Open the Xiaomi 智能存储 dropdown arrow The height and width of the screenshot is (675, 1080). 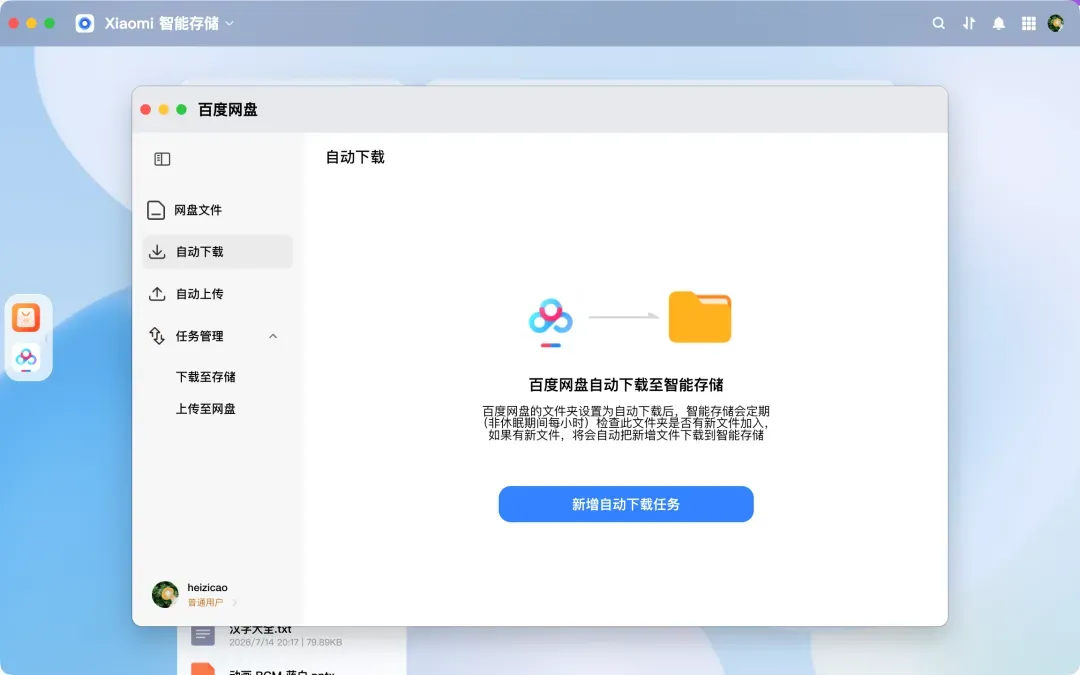coord(229,23)
